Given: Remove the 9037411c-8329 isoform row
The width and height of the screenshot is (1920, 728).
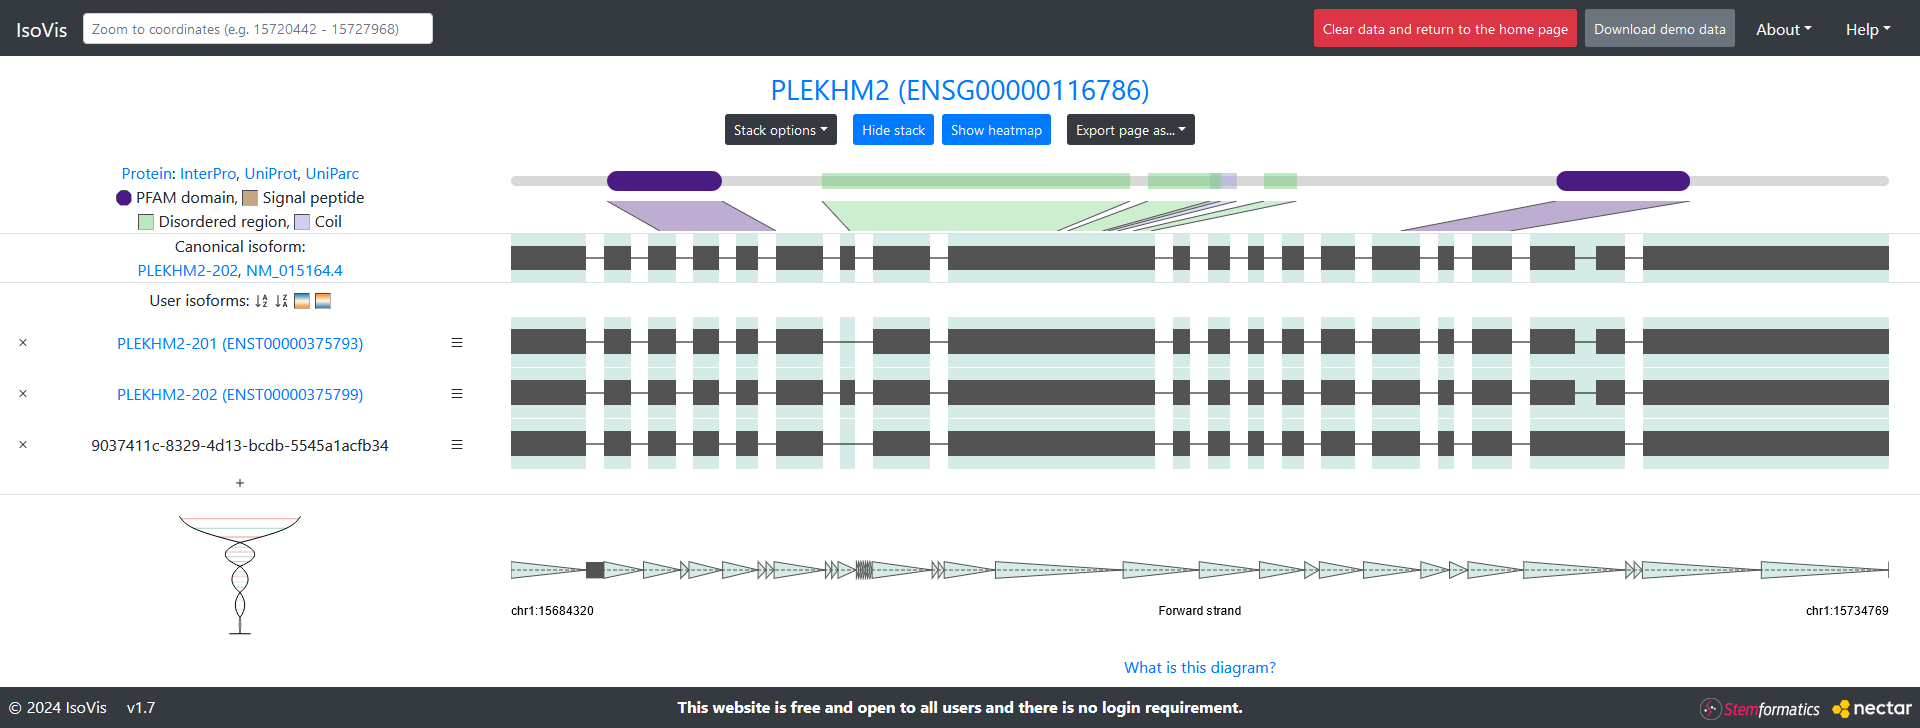Looking at the screenshot, I should (23, 445).
